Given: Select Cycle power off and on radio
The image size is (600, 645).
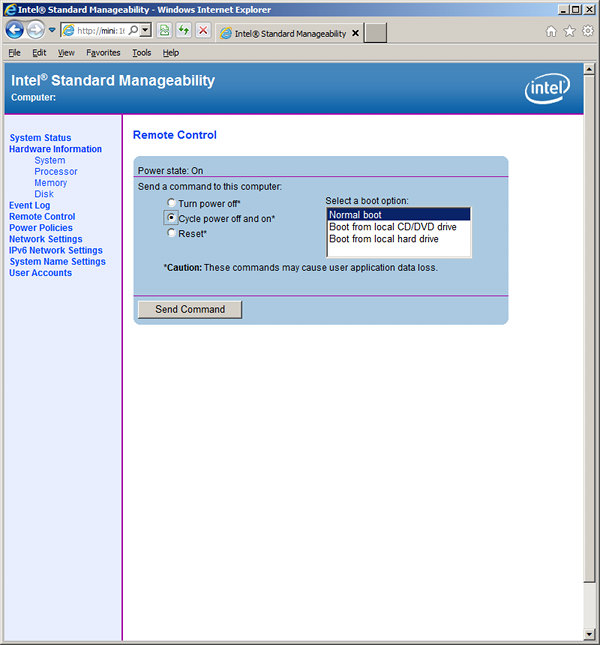Looking at the screenshot, I should point(171,218).
